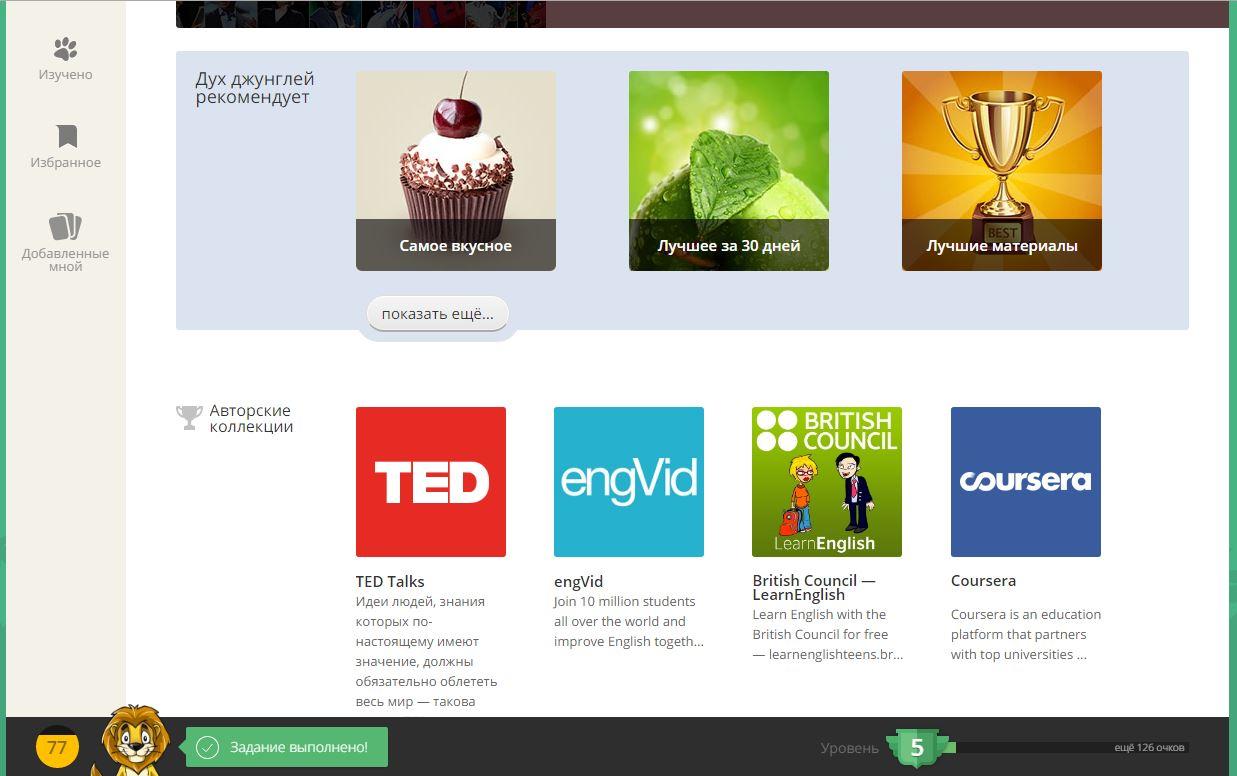Open the Лучшее за 30 дней collection

(729, 170)
